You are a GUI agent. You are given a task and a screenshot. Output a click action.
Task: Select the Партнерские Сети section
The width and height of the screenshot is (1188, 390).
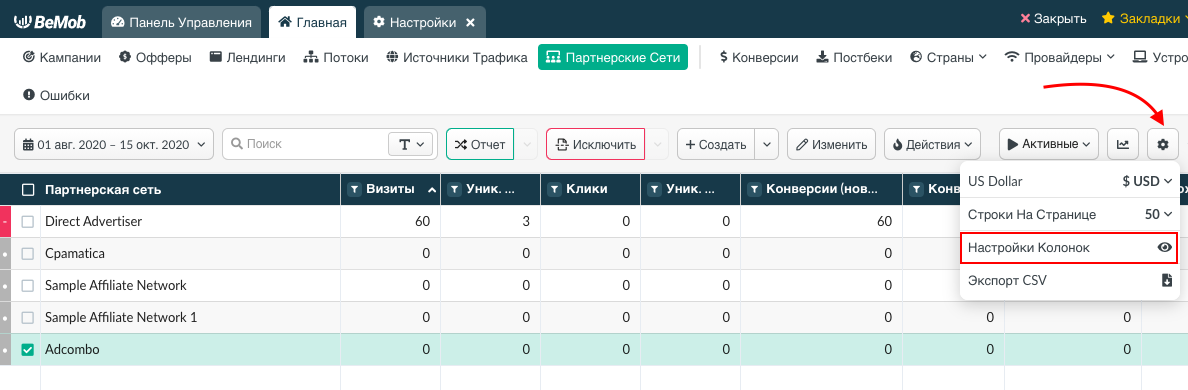pos(613,57)
